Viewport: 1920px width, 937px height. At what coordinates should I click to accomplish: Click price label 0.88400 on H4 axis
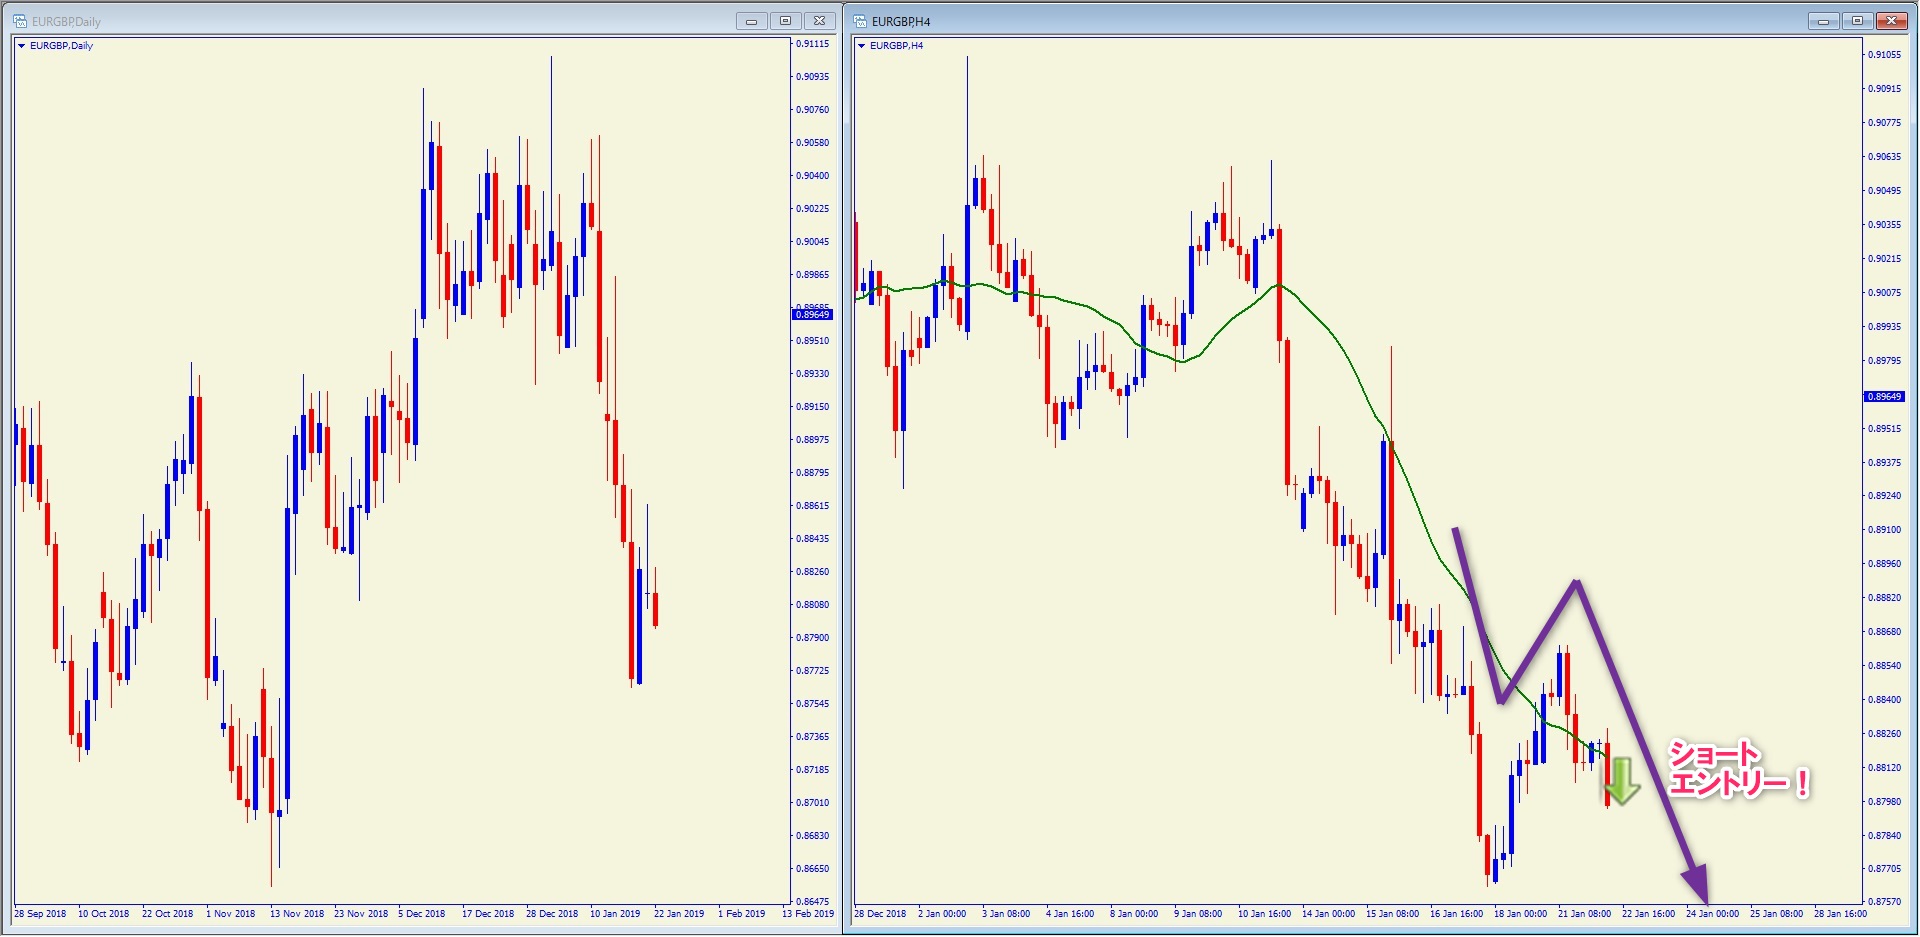click(x=1884, y=700)
